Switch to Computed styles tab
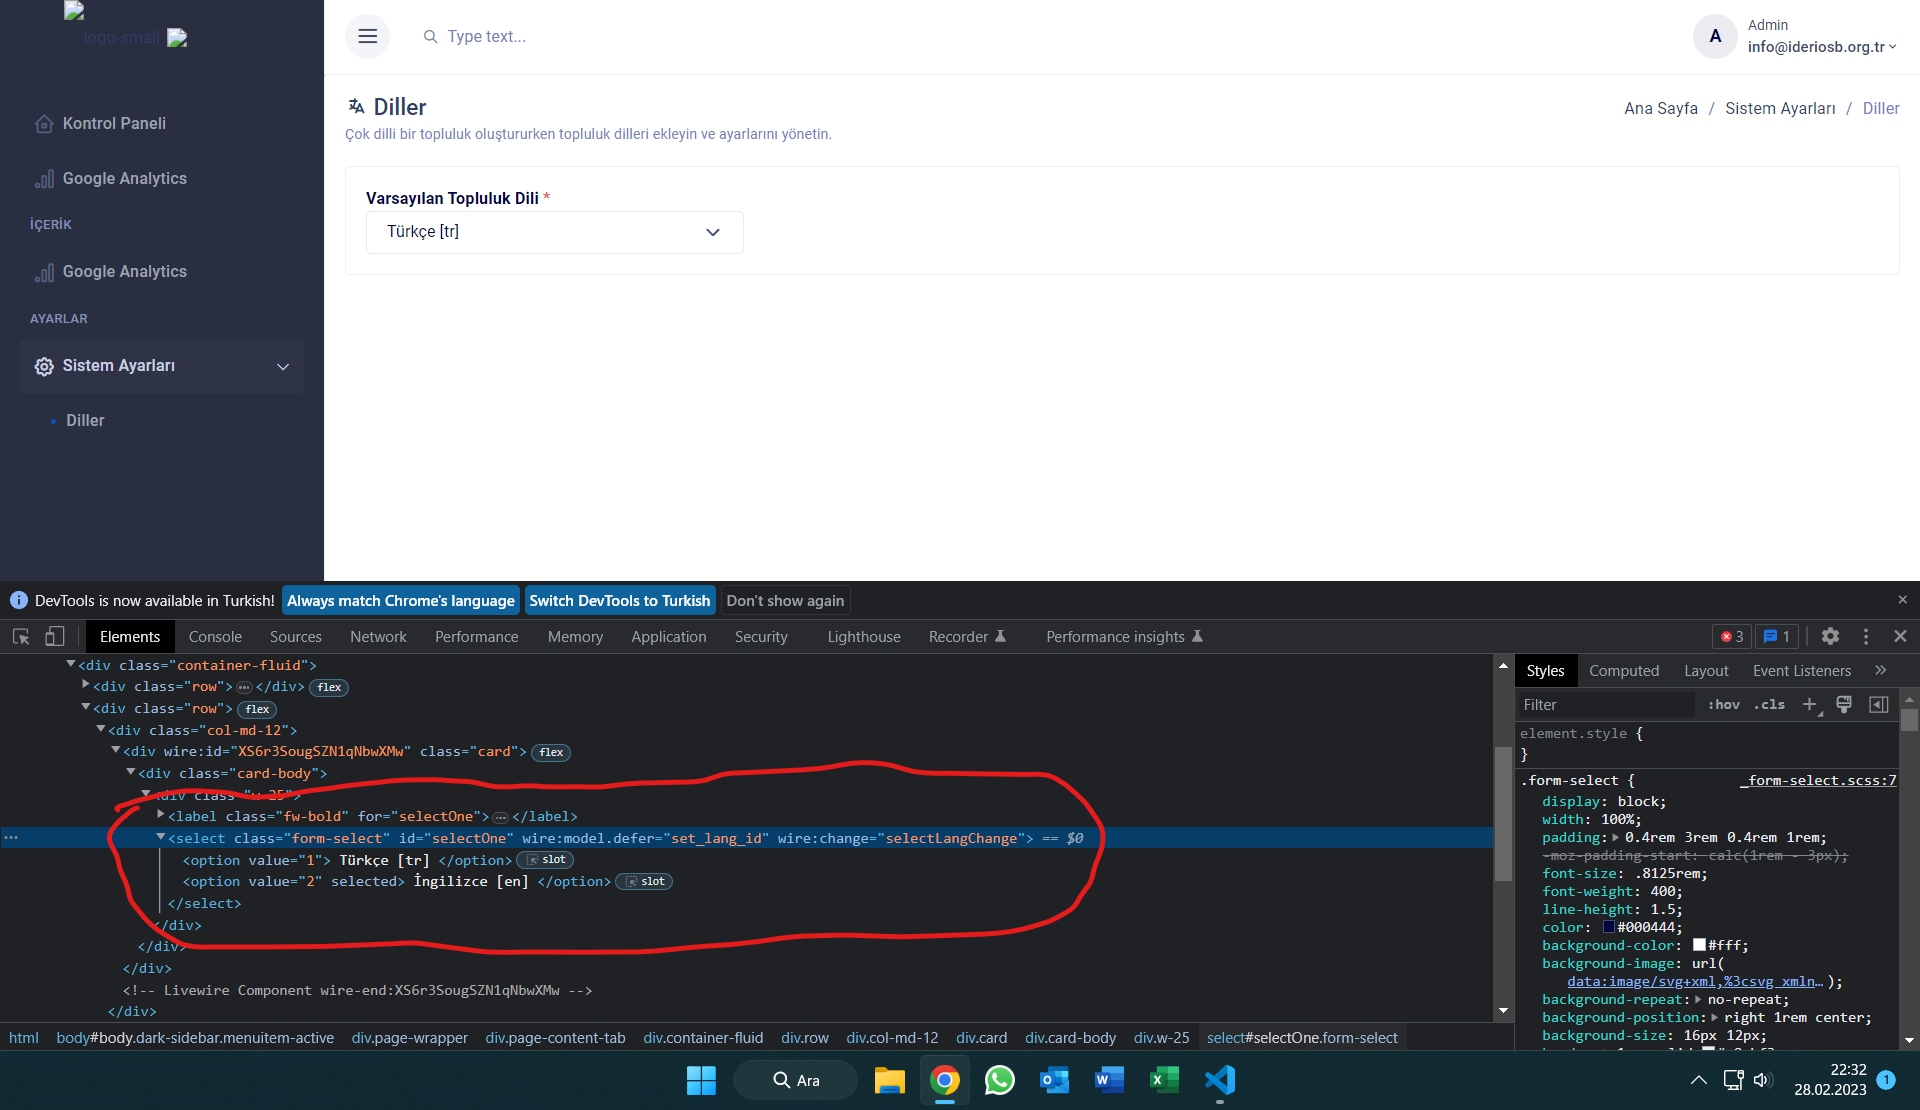1920x1110 pixels. [1623, 670]
